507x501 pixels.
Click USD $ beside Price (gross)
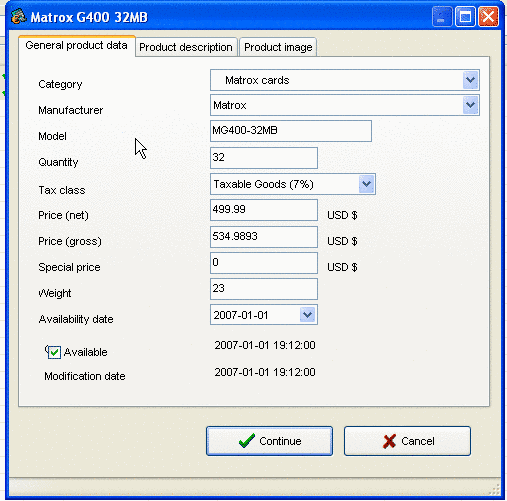(x=342, y=241)
